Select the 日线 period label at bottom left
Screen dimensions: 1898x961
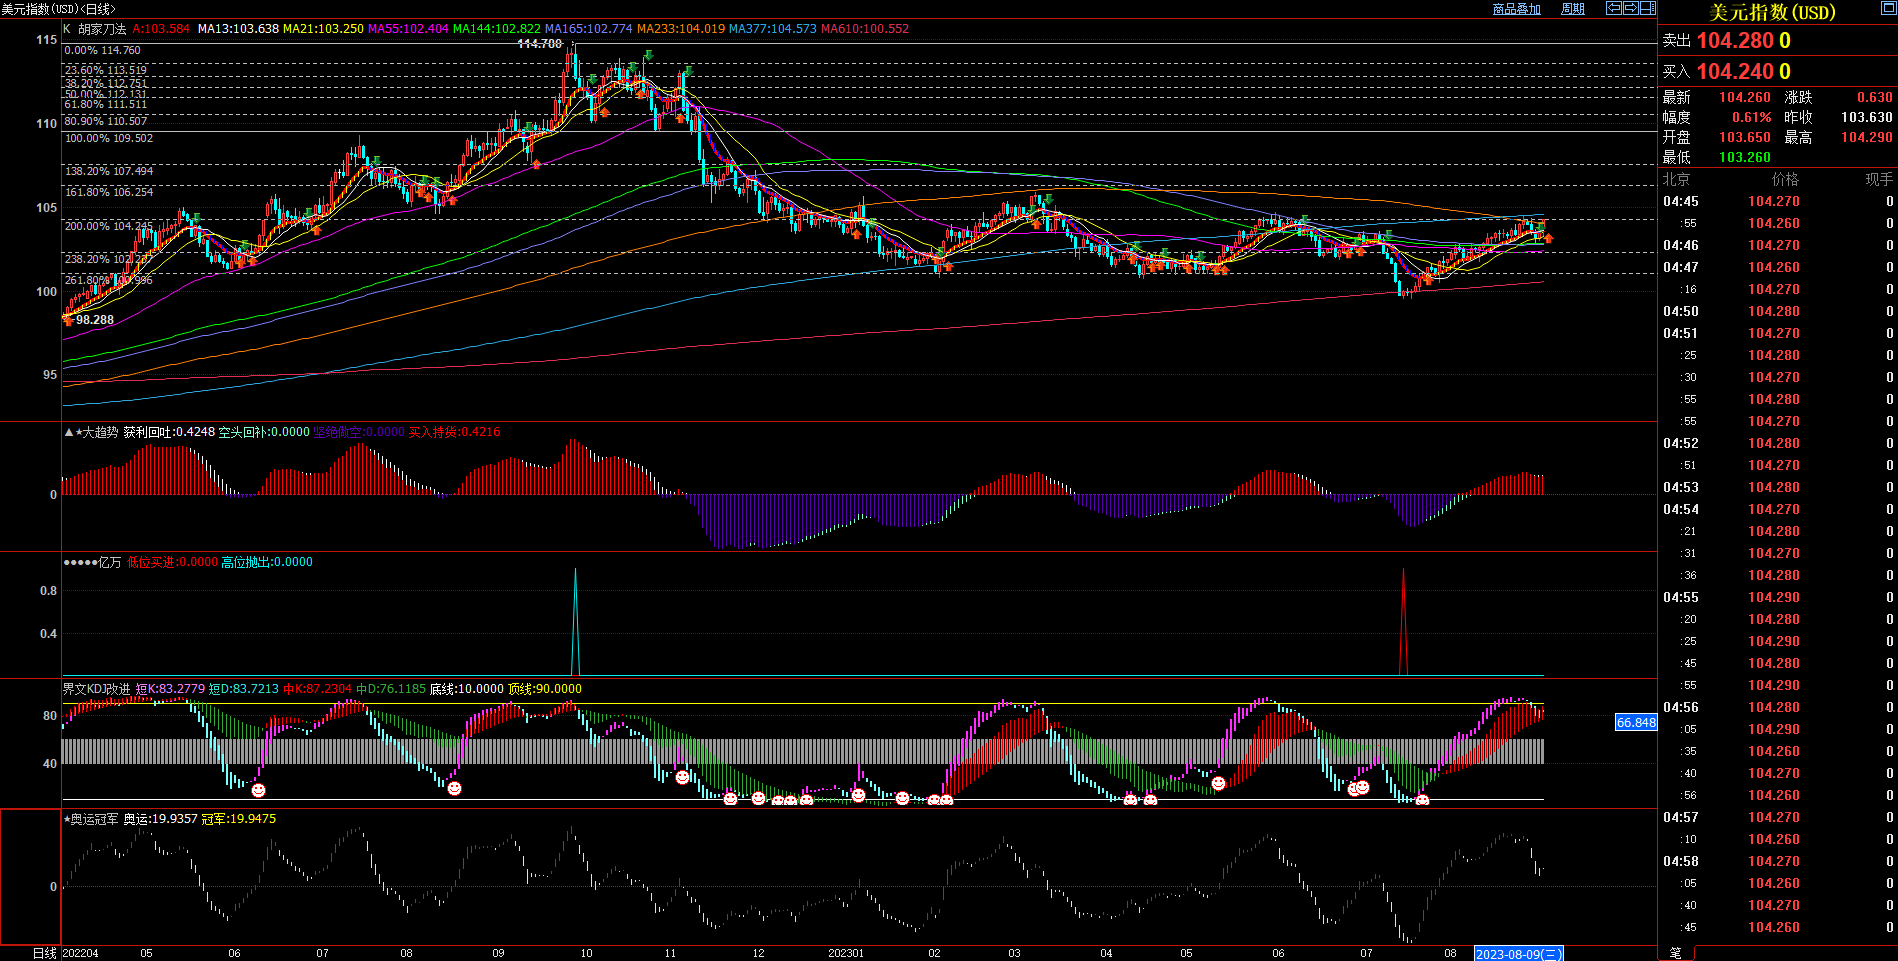coord(45,953)
